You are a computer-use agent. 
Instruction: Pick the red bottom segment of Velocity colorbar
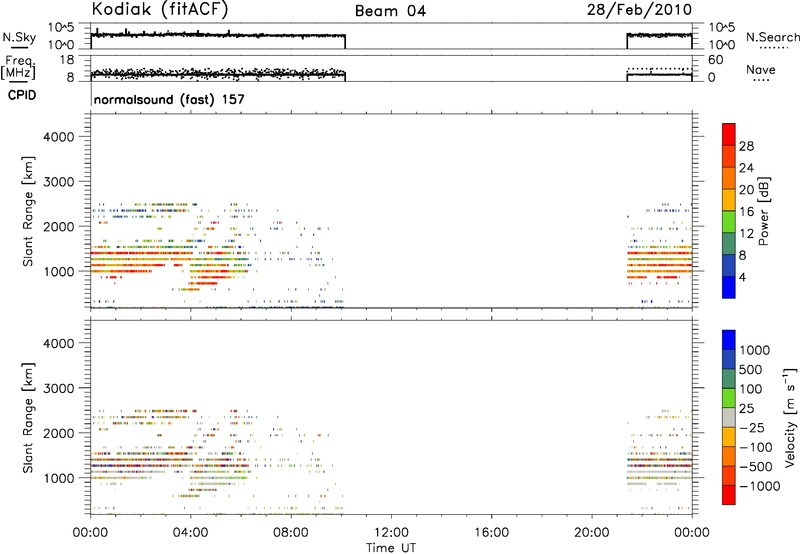(x=729, y=495)
